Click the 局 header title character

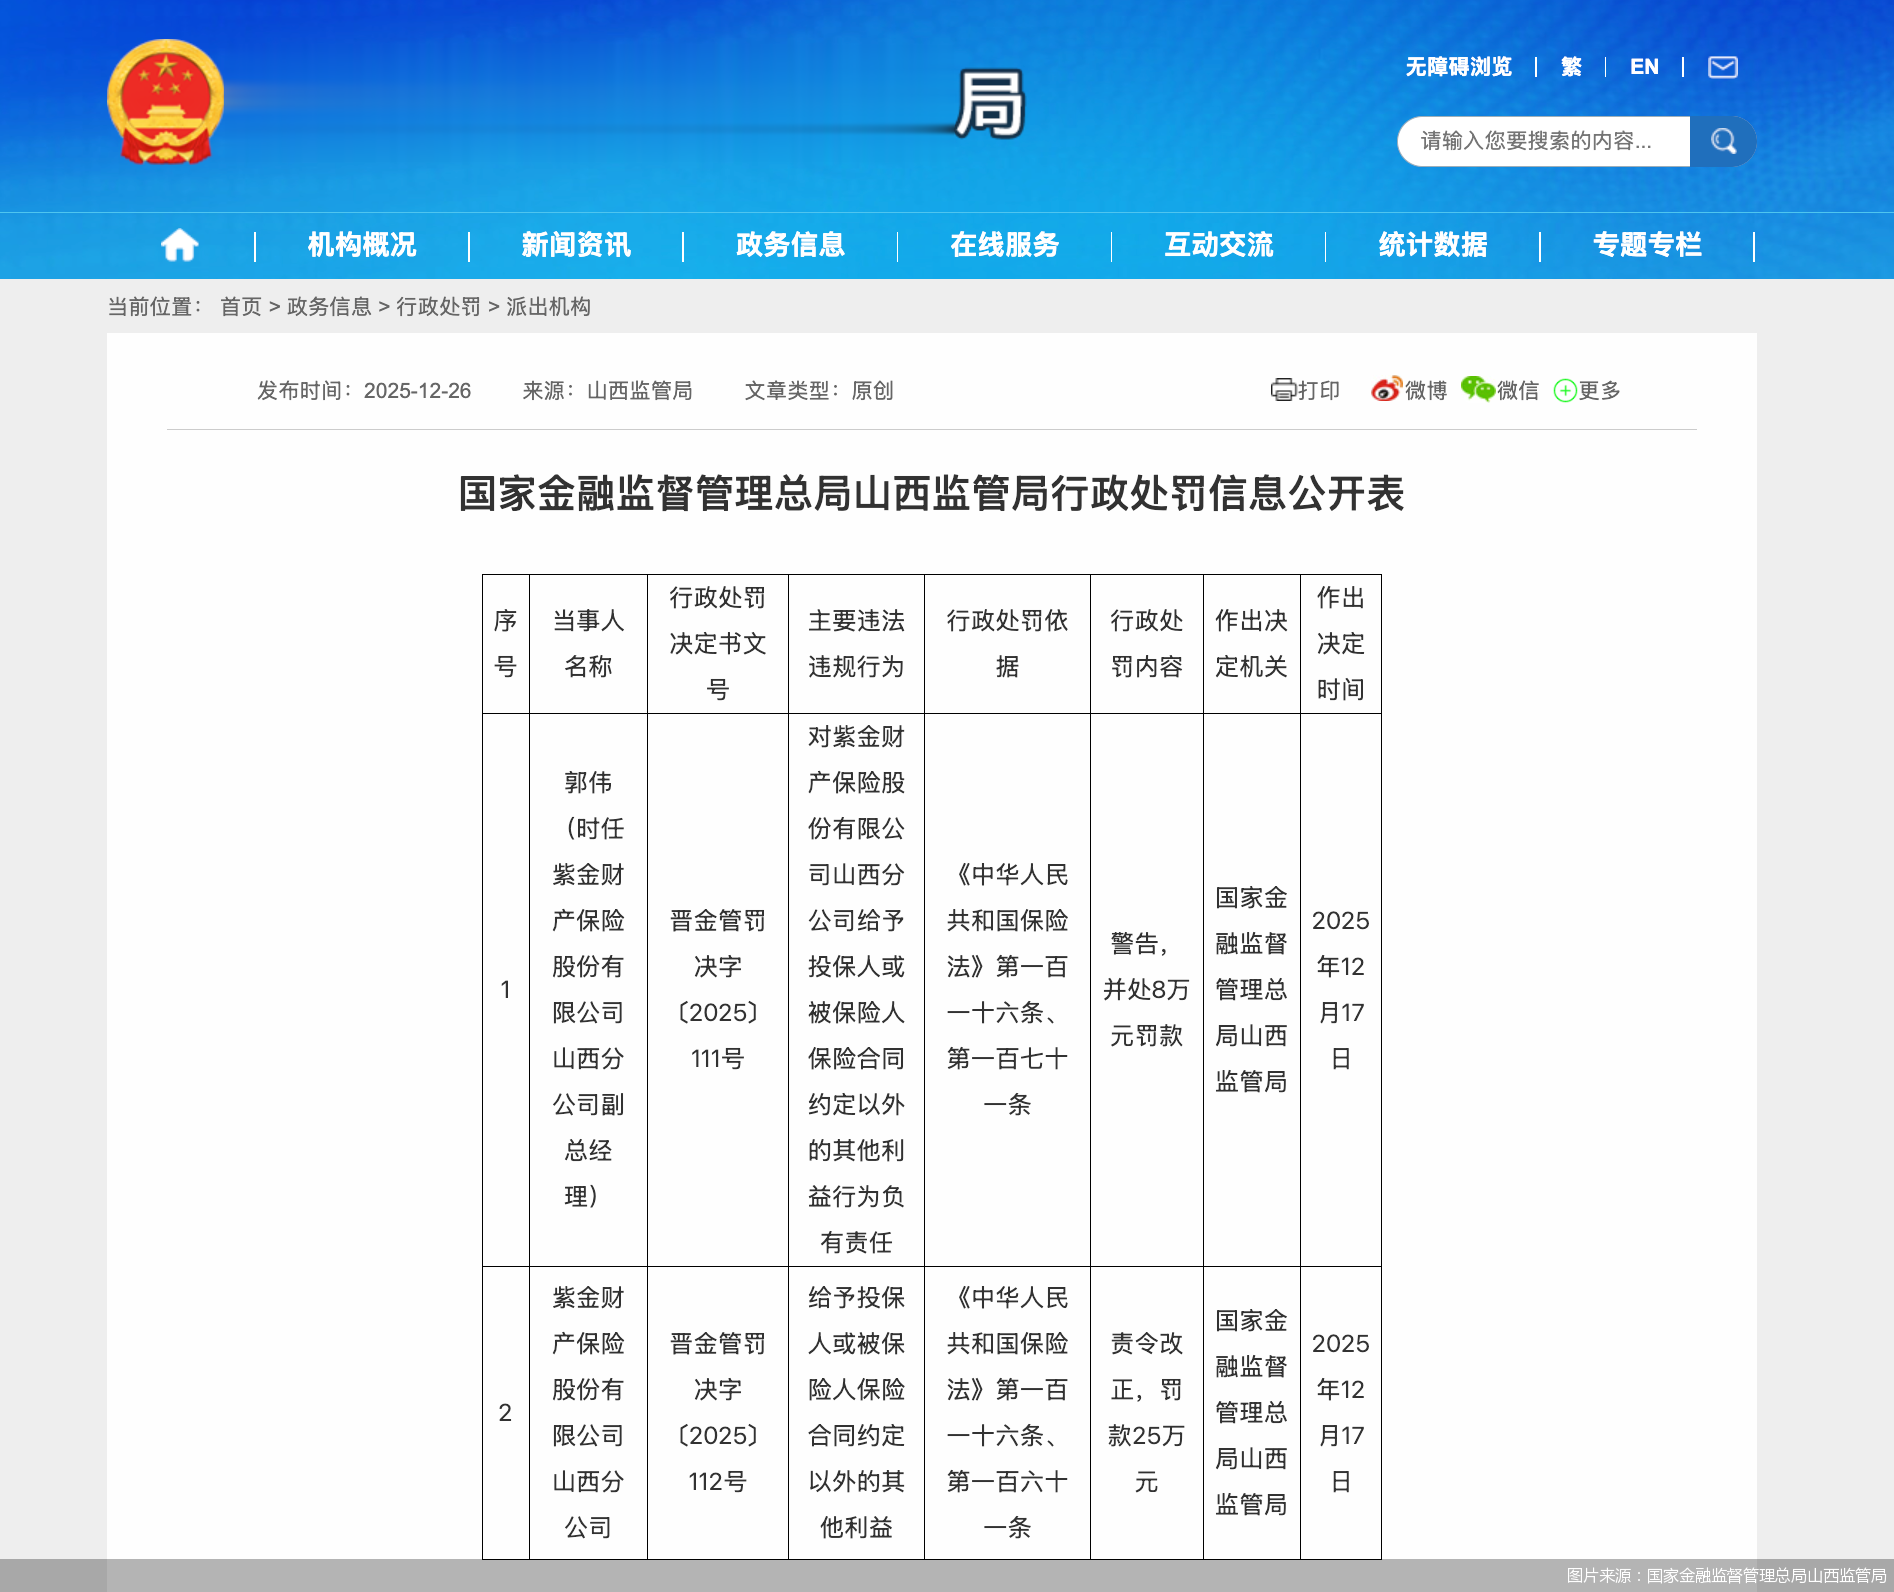coord(989,103)
